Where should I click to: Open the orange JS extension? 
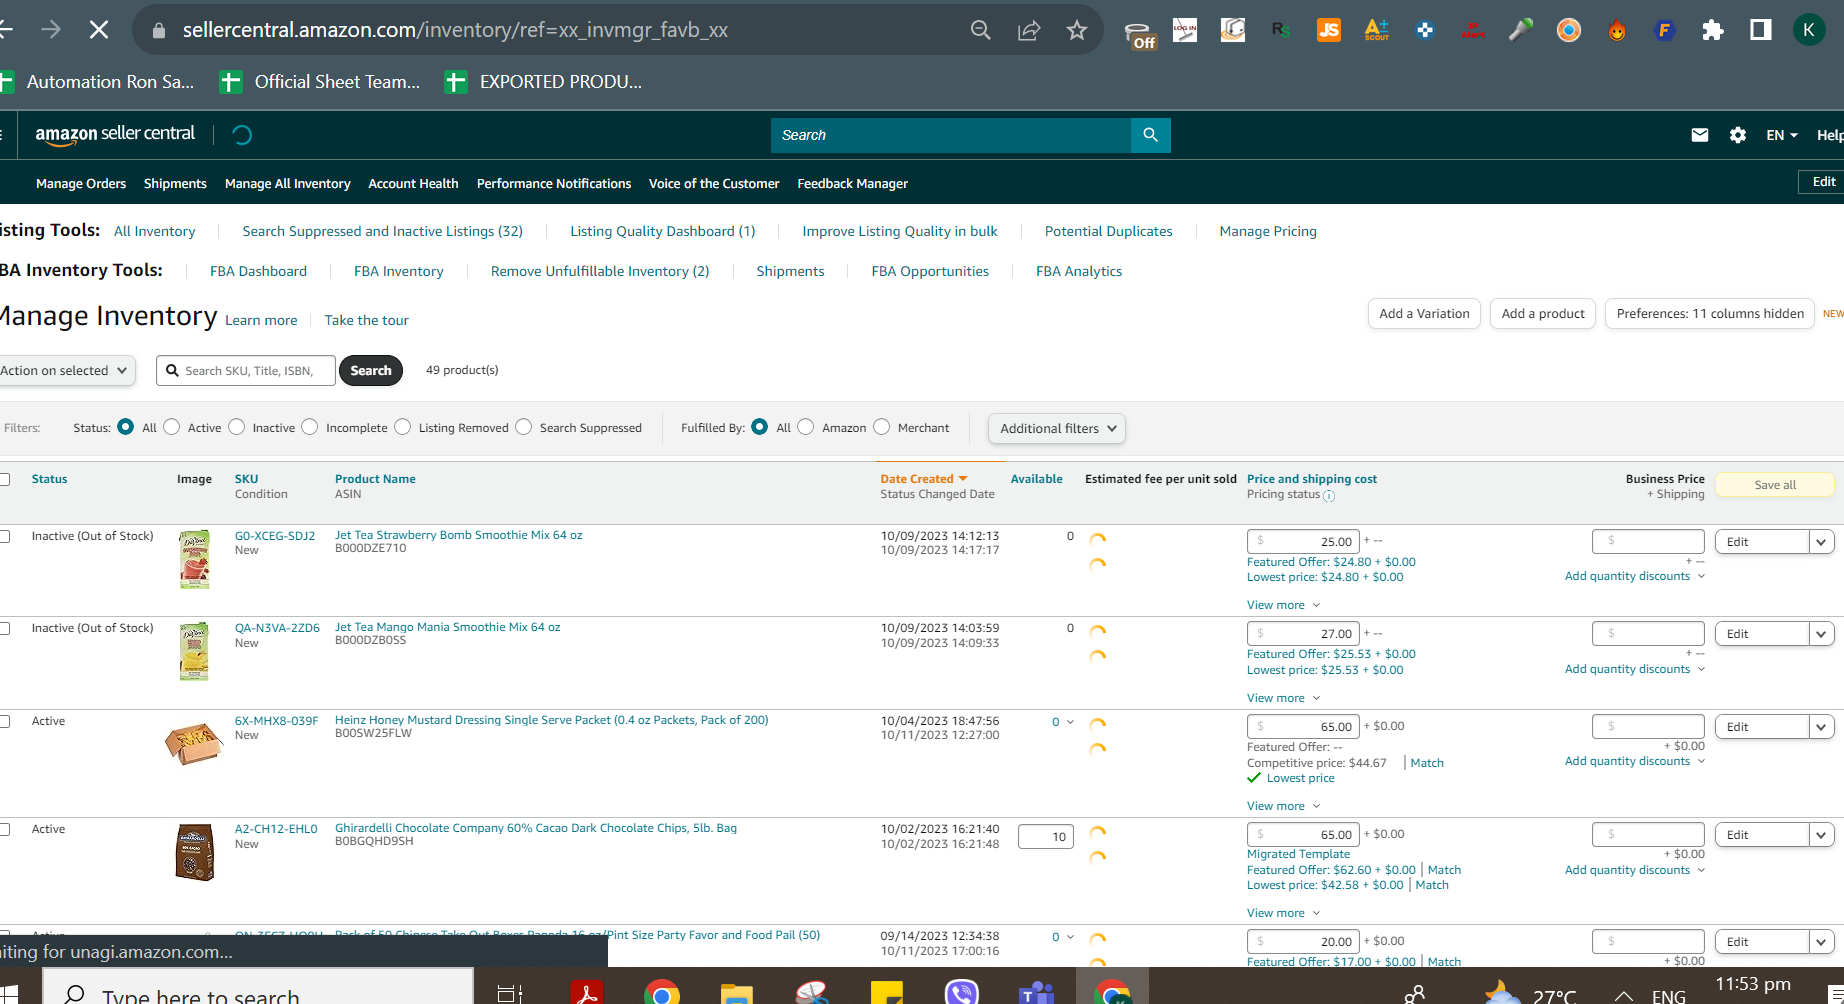(x=1329, y=30)
